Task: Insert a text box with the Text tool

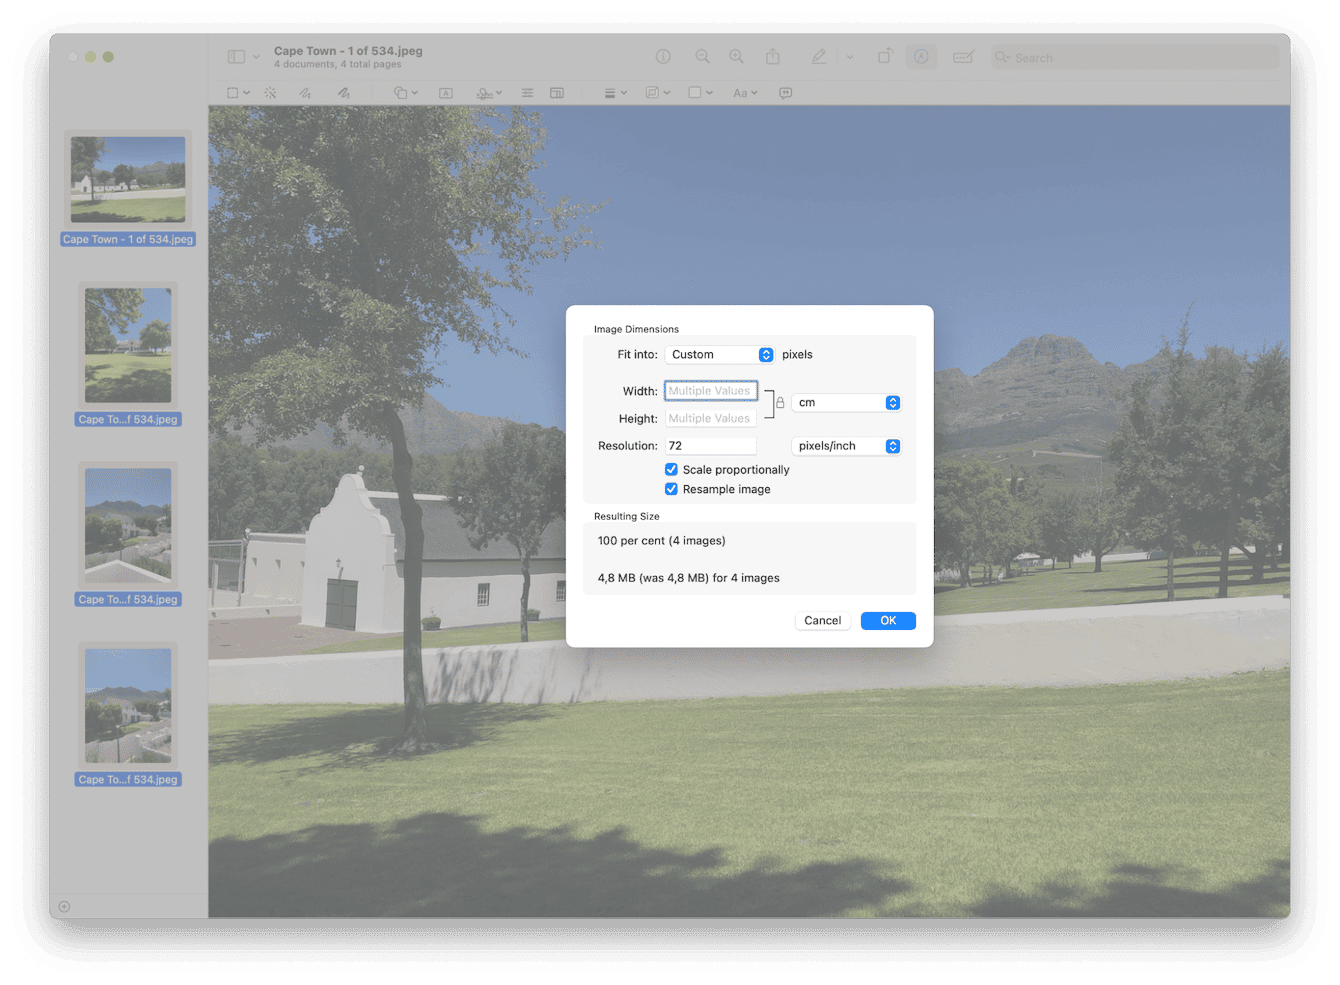Action: pos(445,92)
